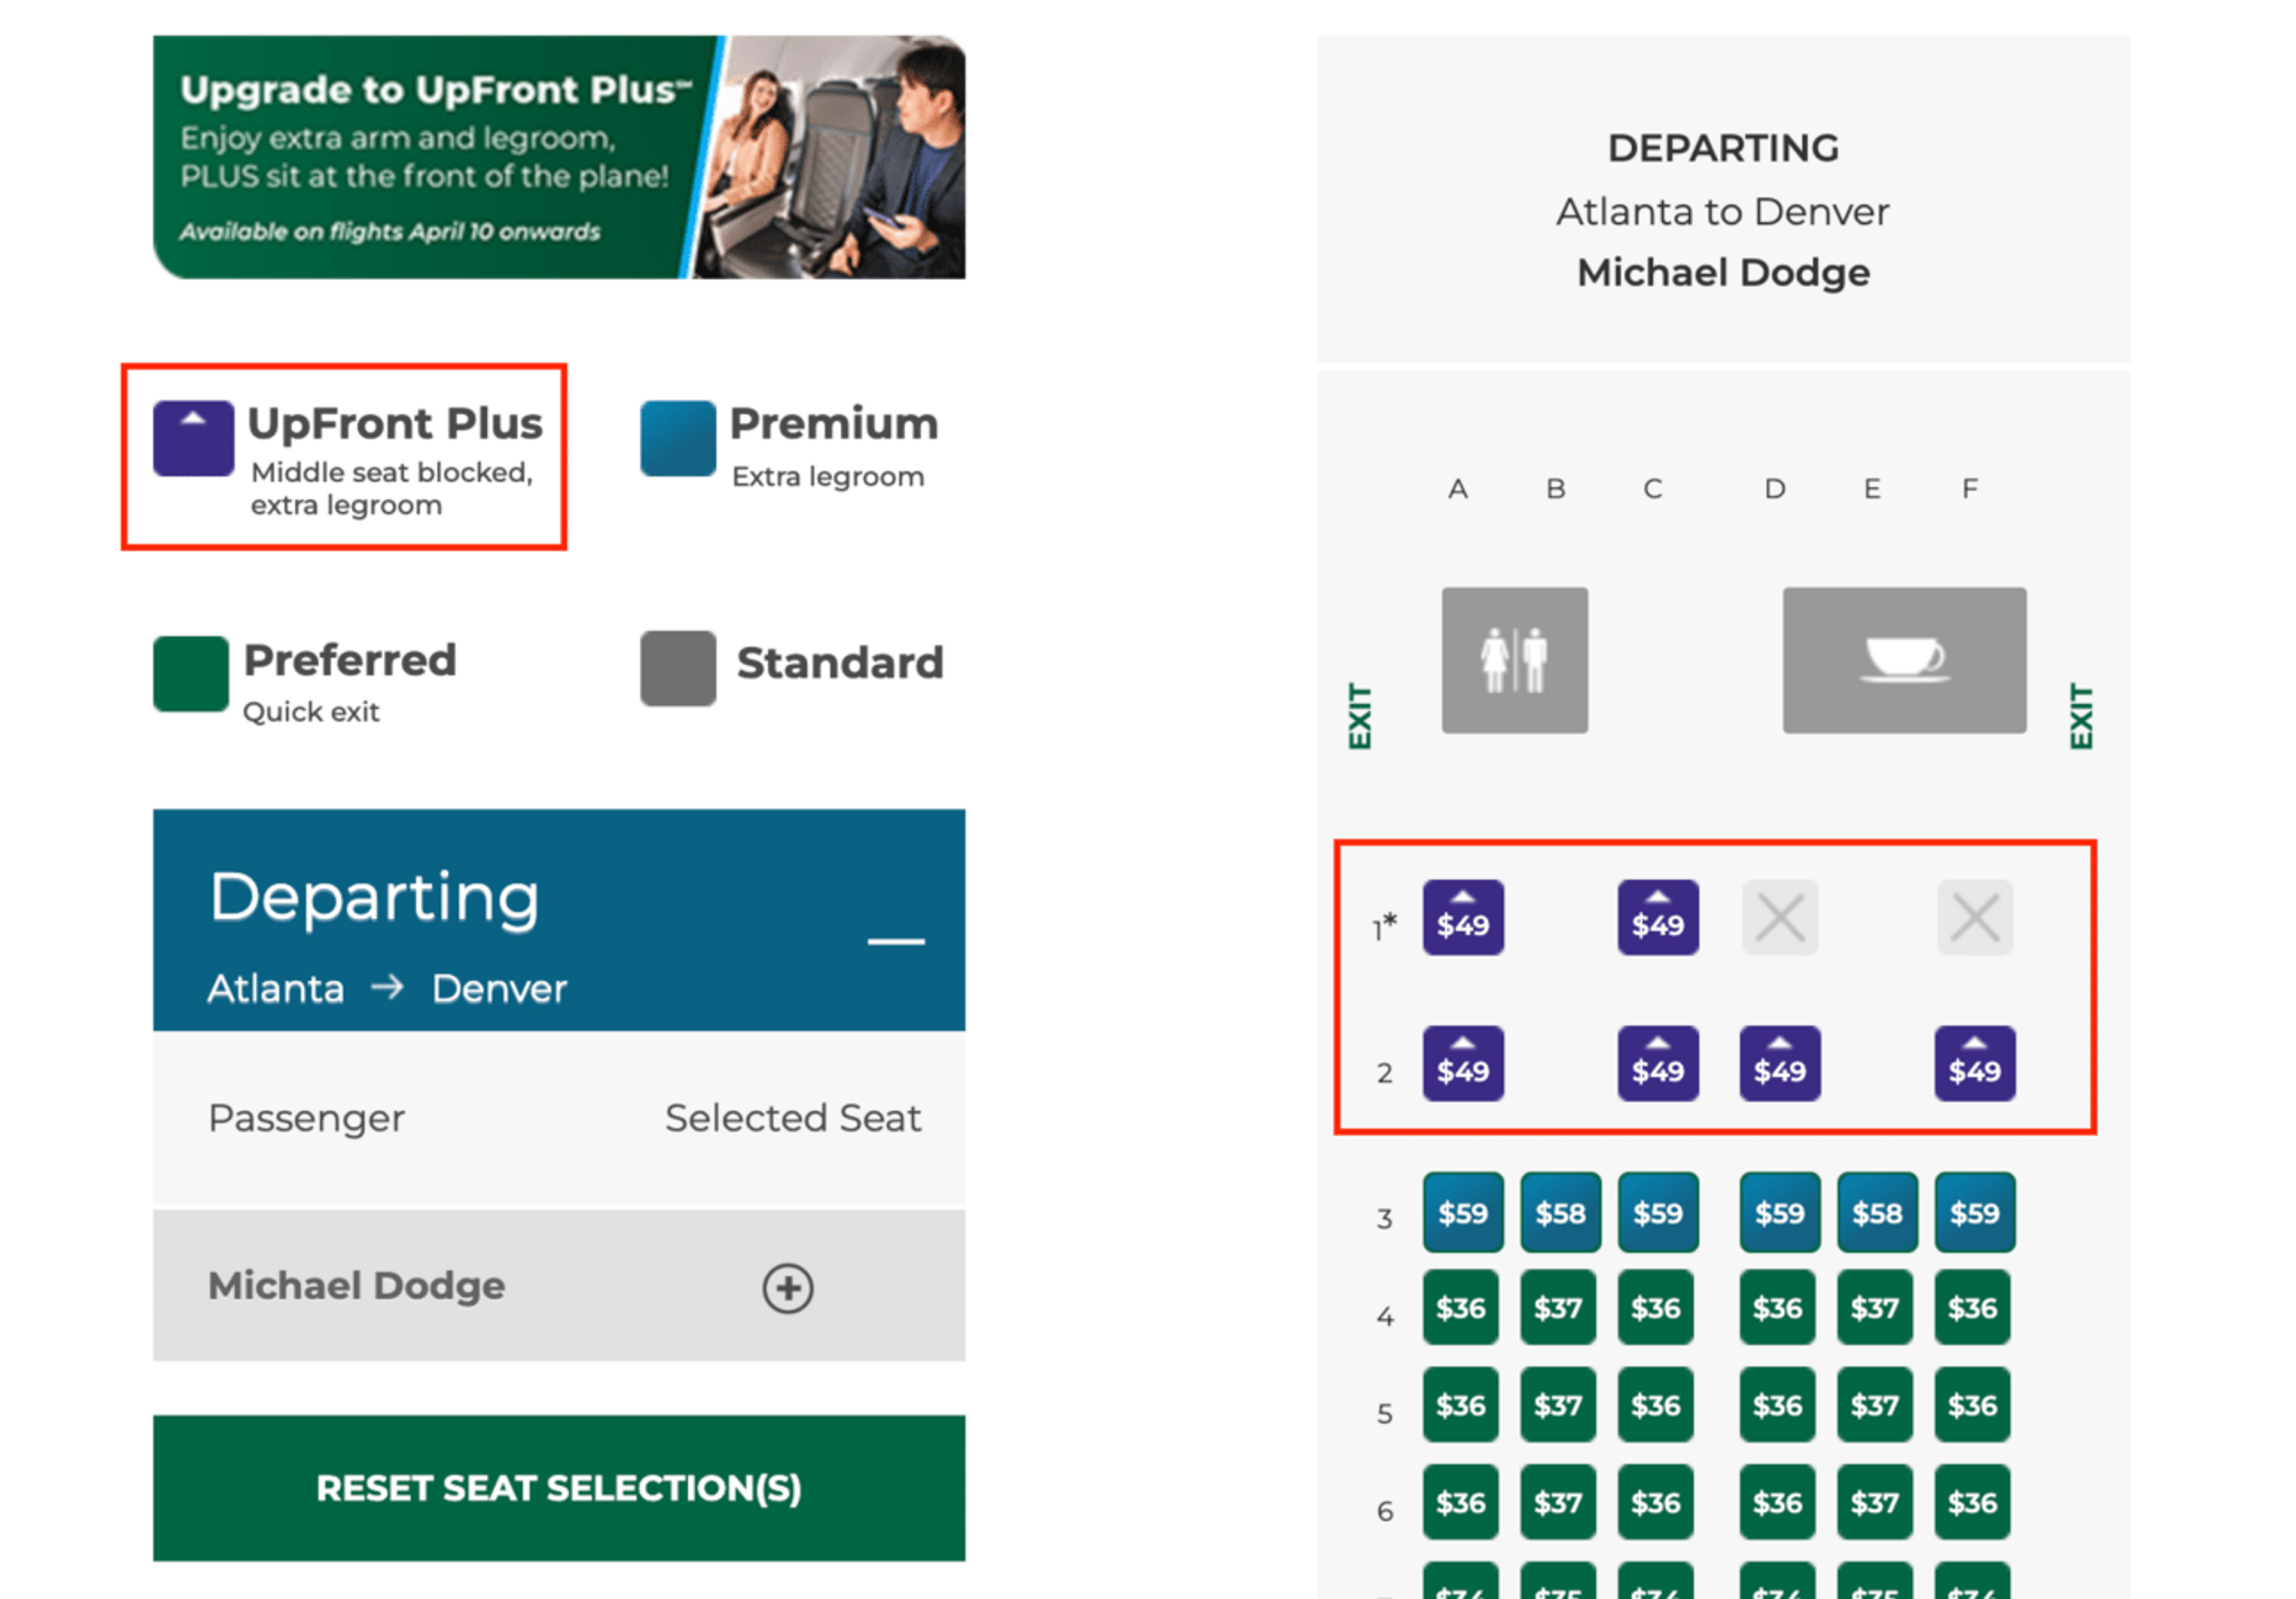Screen dimensions: 2296x1599
Task: Select Preferred seat 4C at $36
Action: (x=1656, y=1307)
